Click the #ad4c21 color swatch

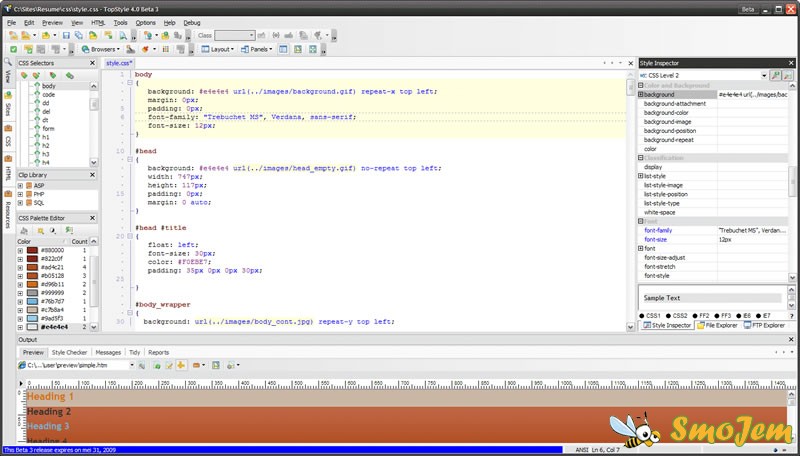click(32, 267)
